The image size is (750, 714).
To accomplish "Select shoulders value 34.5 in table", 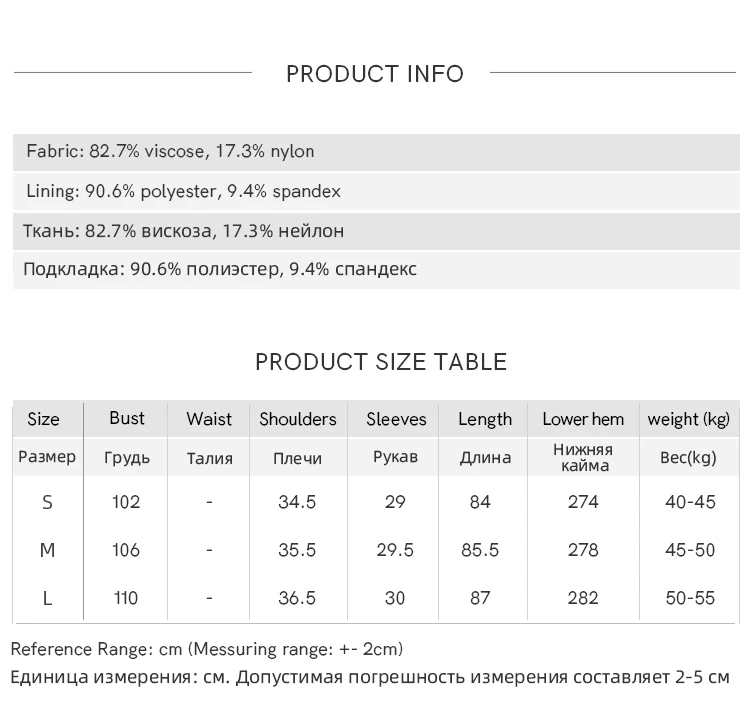I will click(x=297, y=502).
